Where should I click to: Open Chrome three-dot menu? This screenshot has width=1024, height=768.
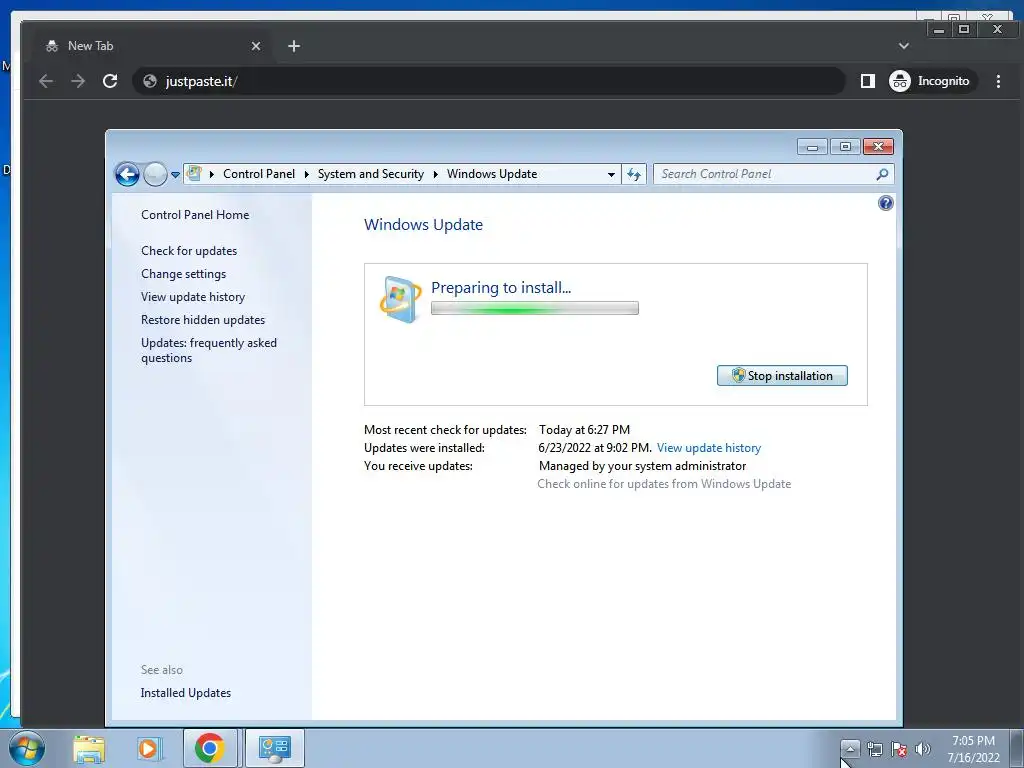(999, 81)
